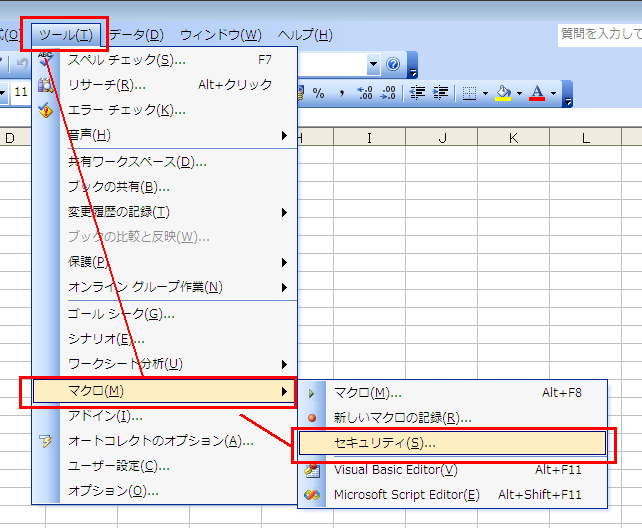Open Visual Basic Editor from submenu
The width and height of the screenshot is (642, 528).
395,469
